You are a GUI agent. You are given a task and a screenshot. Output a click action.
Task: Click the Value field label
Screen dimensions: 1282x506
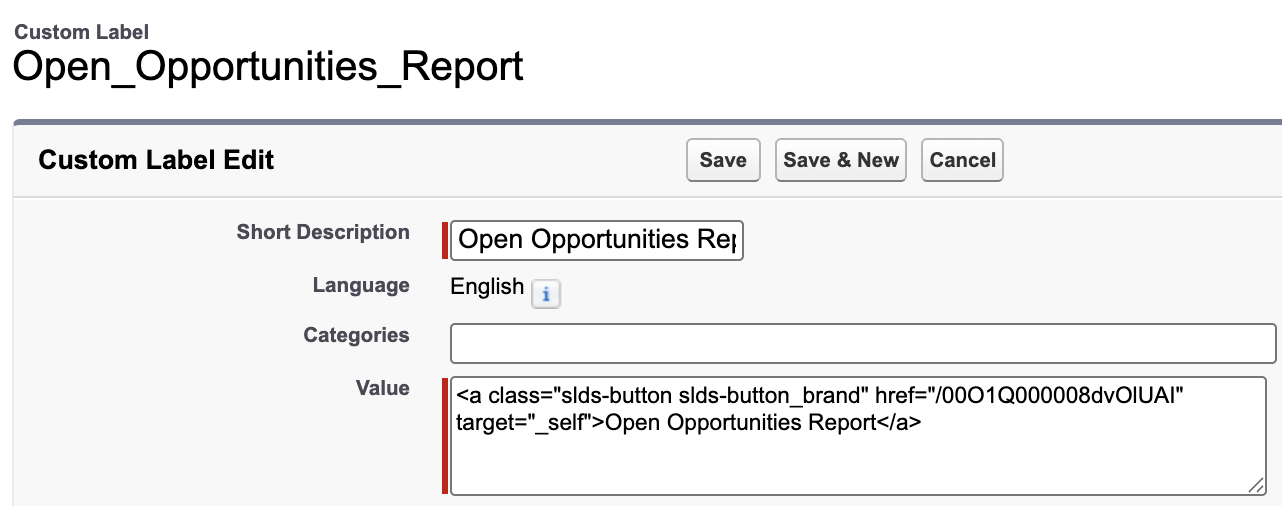pyautogui.click(x=382, y=388)
